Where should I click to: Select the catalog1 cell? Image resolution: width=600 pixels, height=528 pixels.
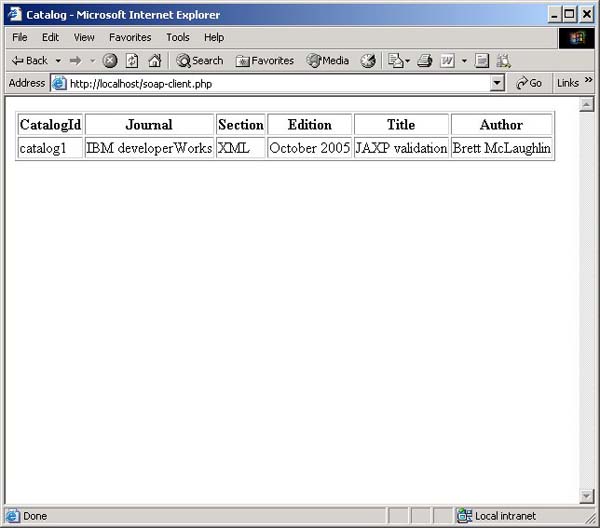tap(51, 148)
